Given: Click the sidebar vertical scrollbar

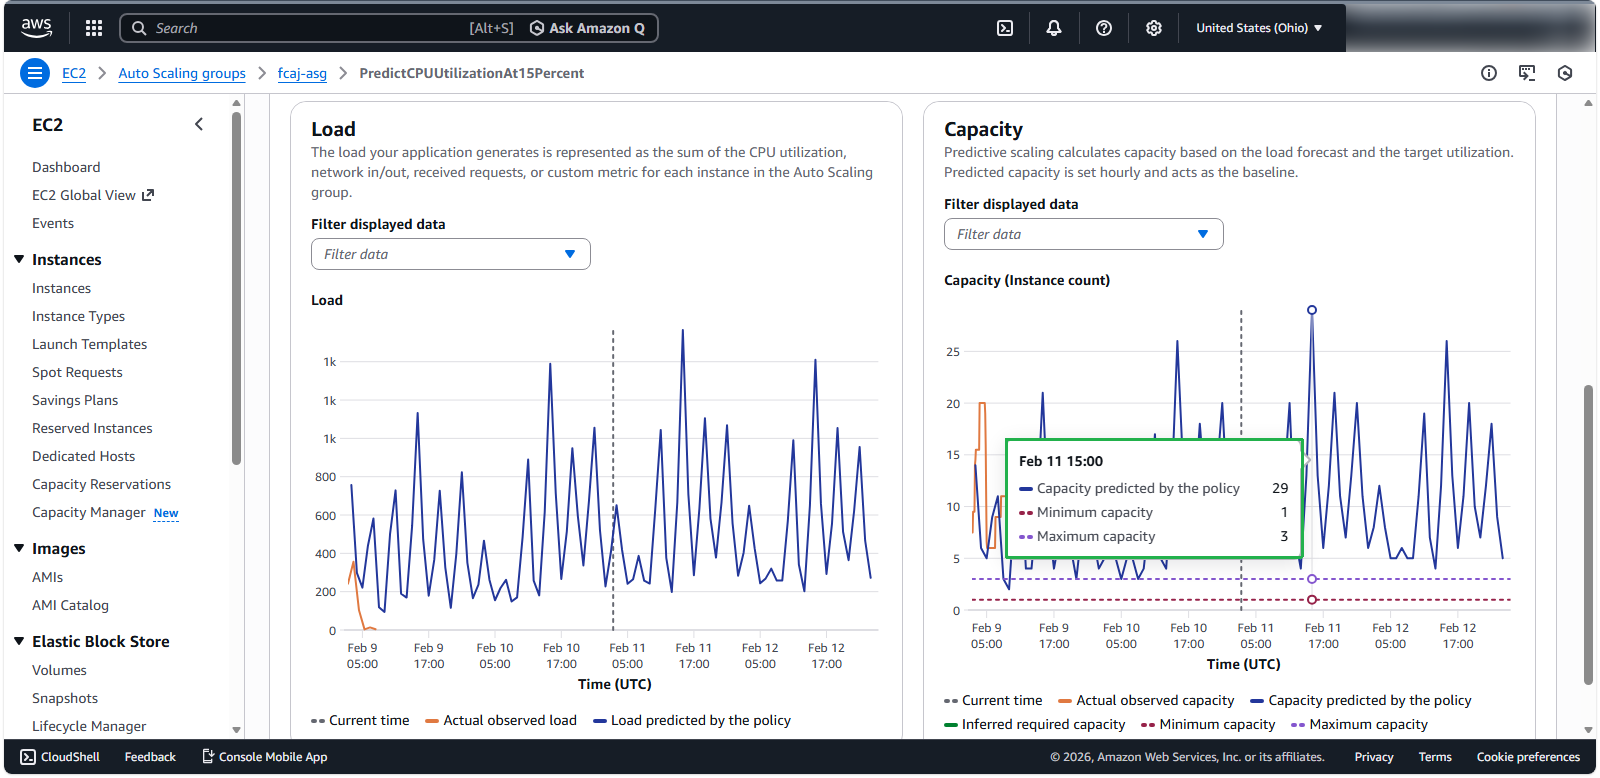Looking at the screenshot, I should [x=236, y=288].
